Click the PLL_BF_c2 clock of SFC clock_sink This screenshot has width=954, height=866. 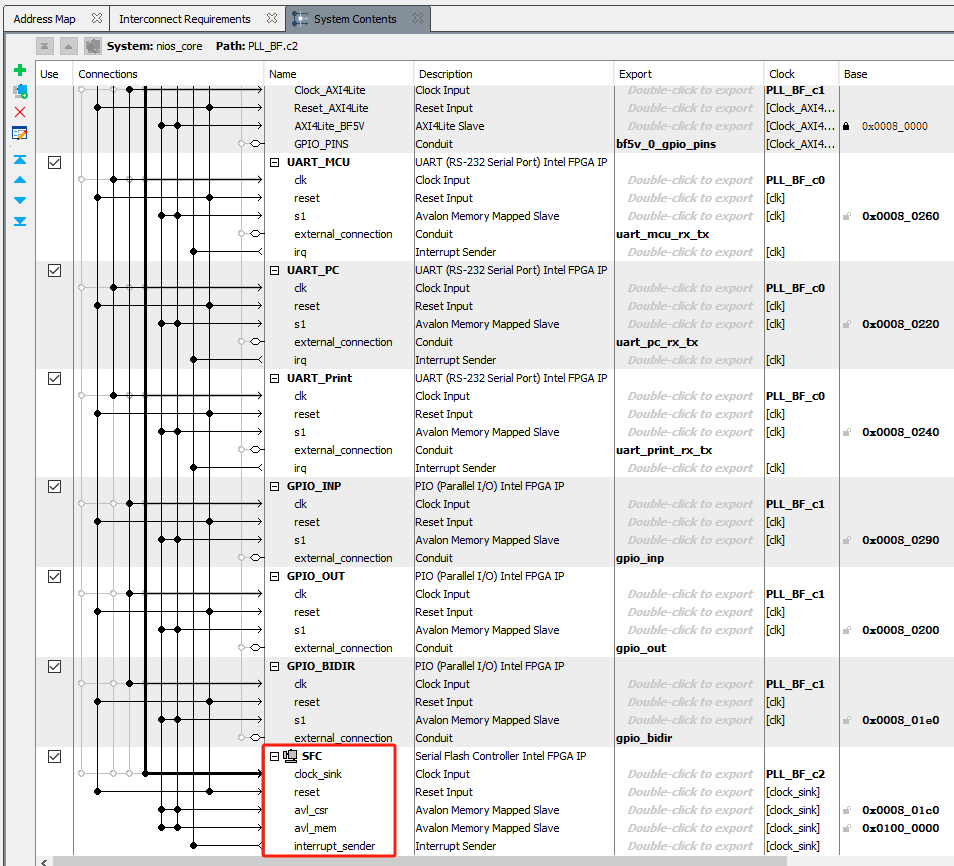pyautogui.click(x=795, y=774)
